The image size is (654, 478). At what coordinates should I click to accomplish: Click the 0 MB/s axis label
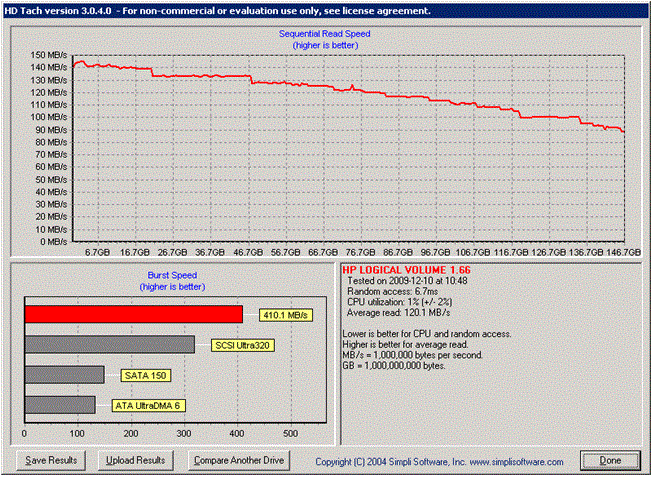coord(54,242)
